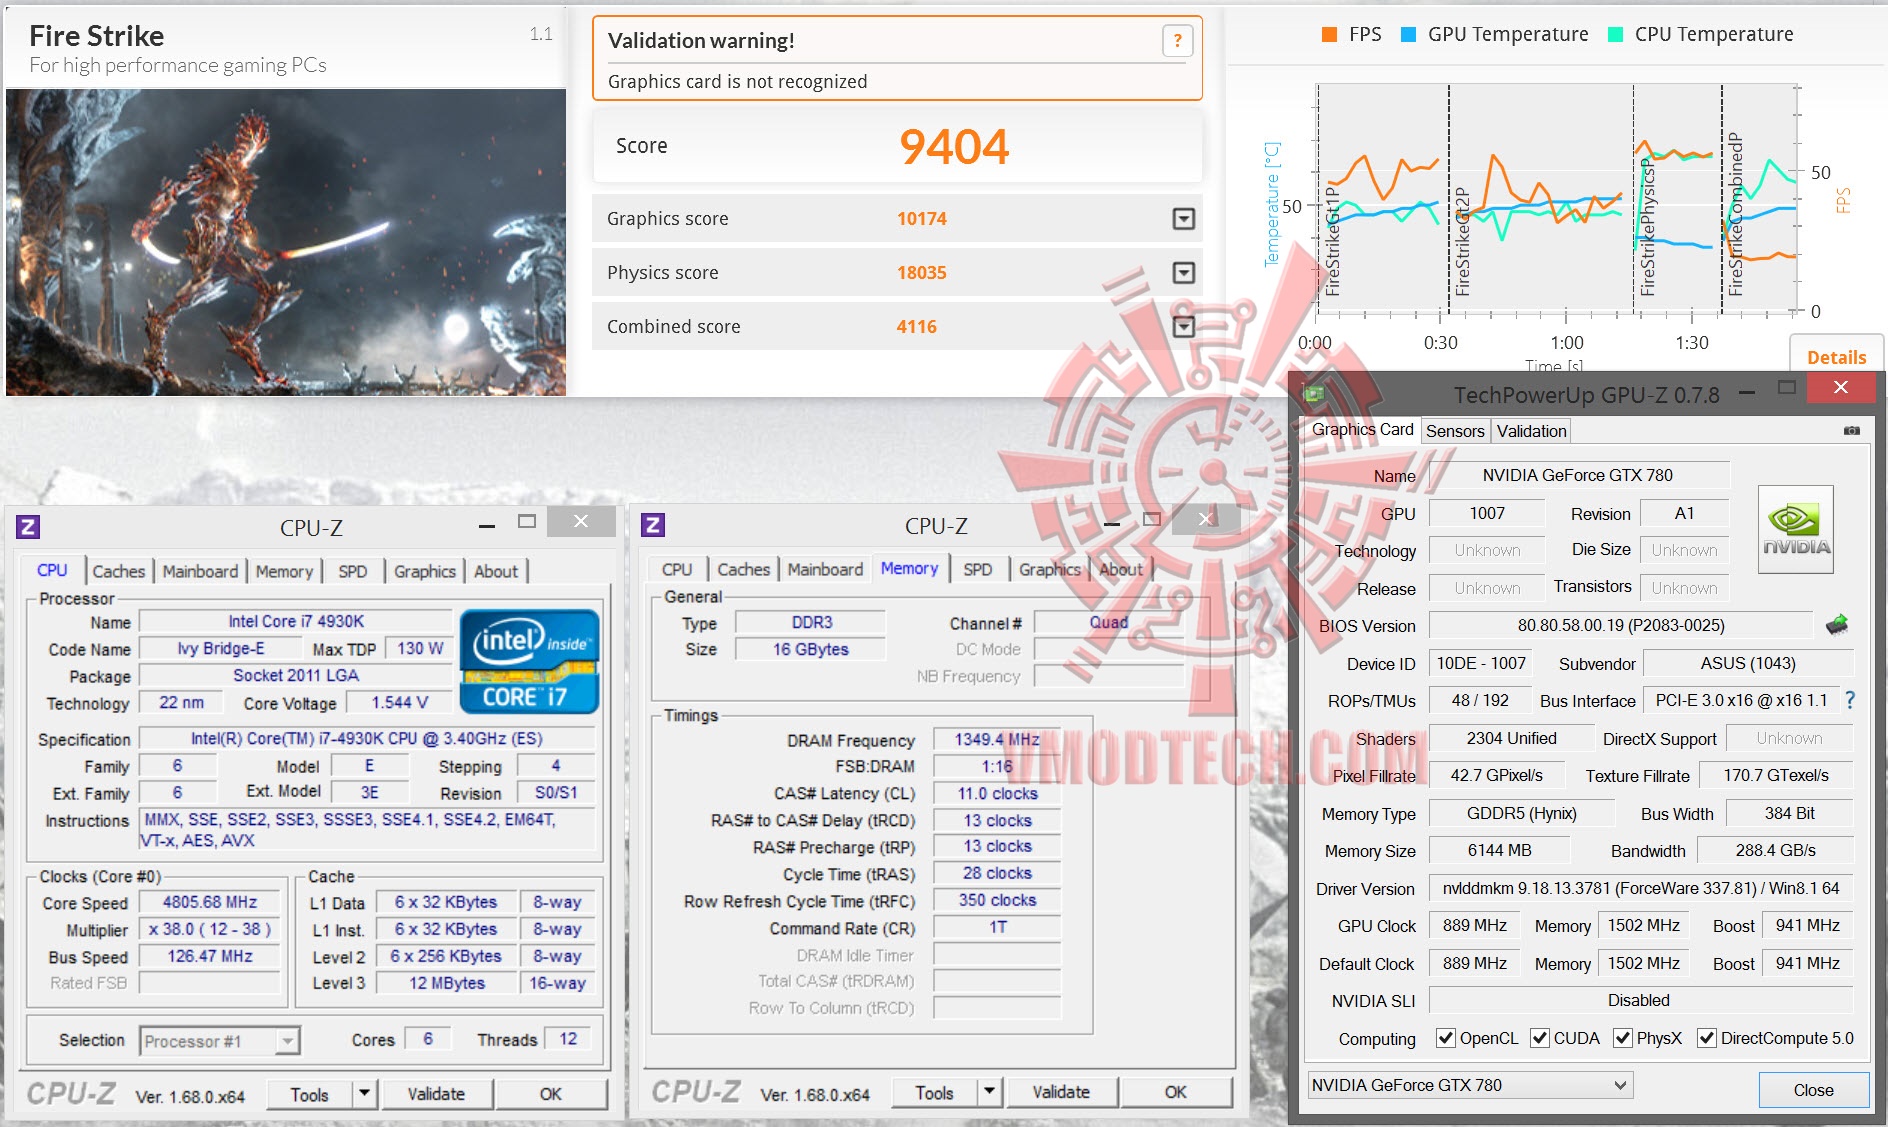This screenshot has height=1127, width=1888.
Task: Click the GPU-Z screenshot camera icon
Action: point(1851,431)
